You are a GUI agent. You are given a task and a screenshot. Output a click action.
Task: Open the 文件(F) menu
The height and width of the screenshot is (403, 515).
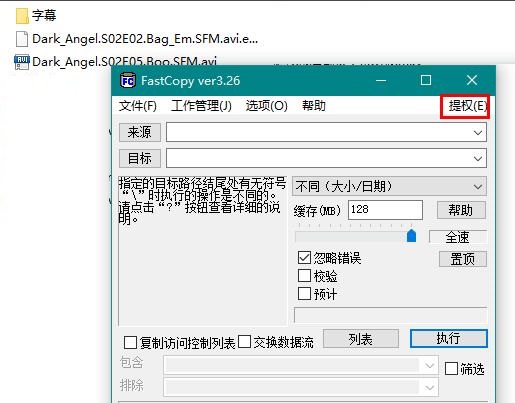click(138, 106)
